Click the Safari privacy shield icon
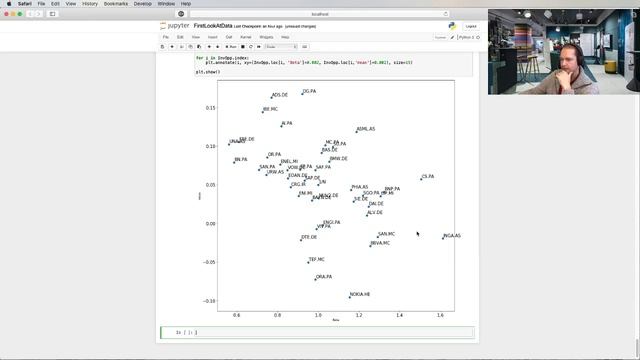The image size is (640, 360). click(181, 14)
